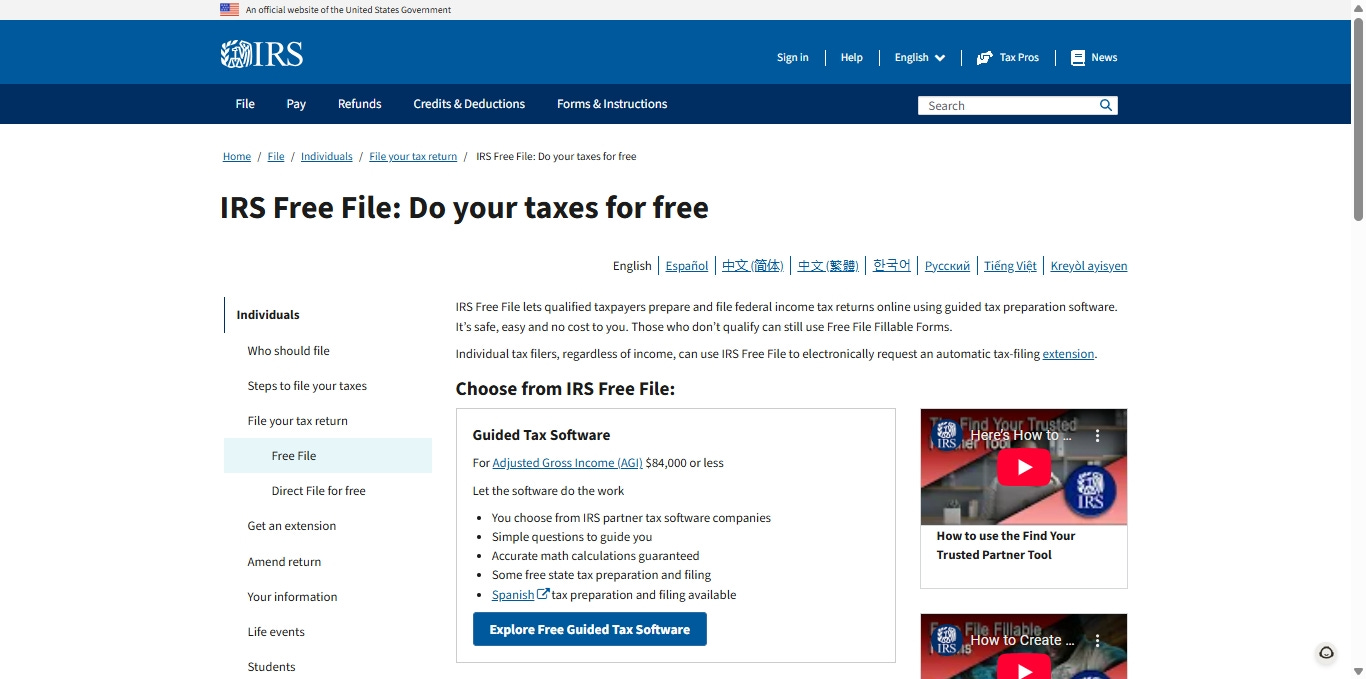The width and height of the screenshot is (1366, 679).
Task: Open the Forms & Instructions menu
Action: [612, 104]
